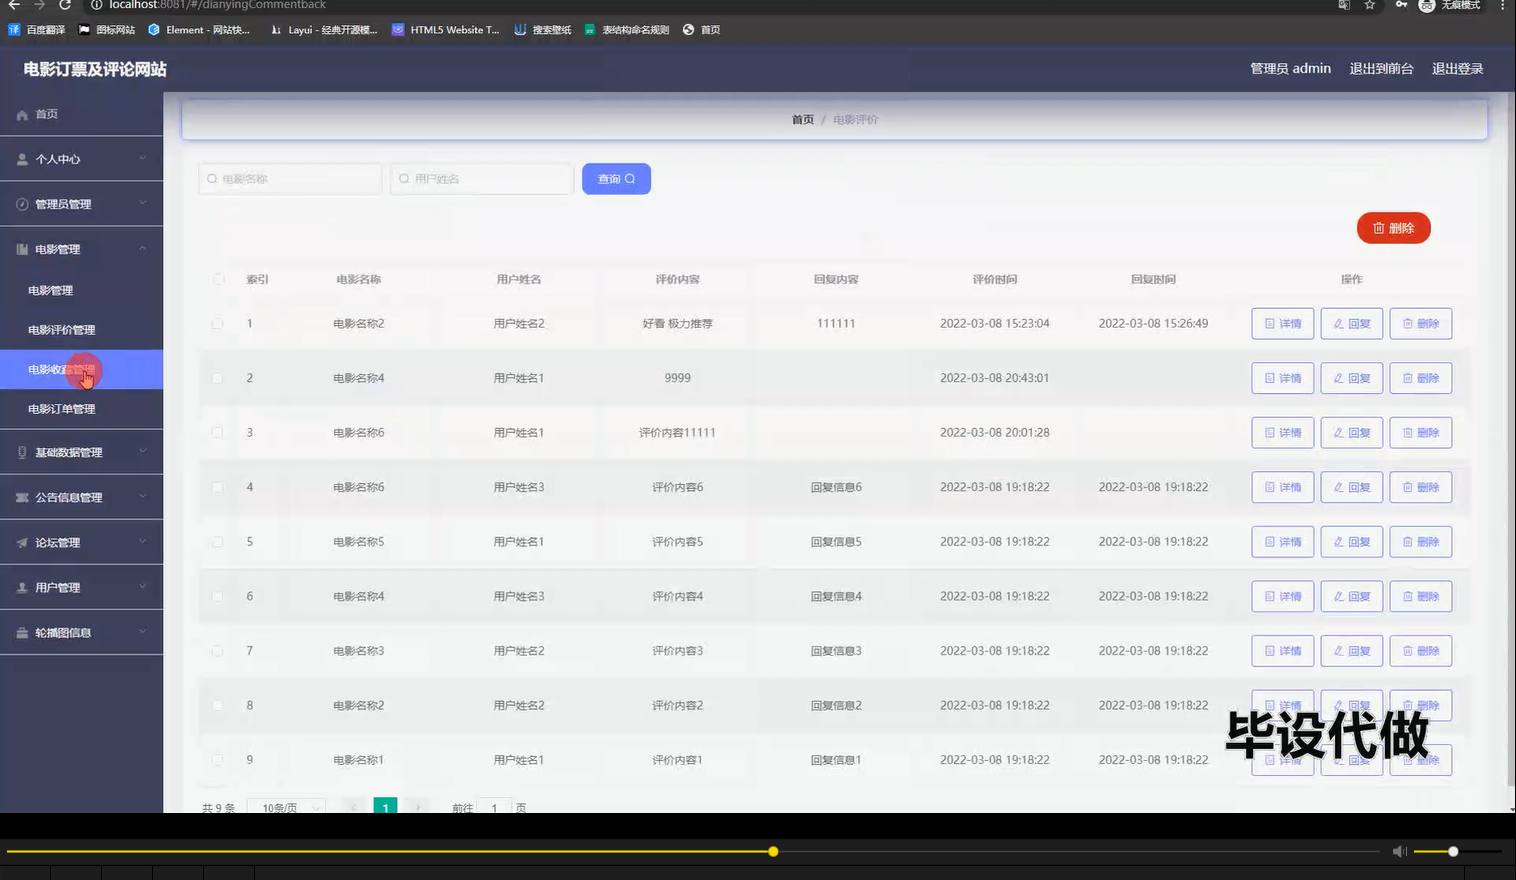The image size is (1516, 880).
Task: Open the Layui bookmark
Action: tap(324, 30)
